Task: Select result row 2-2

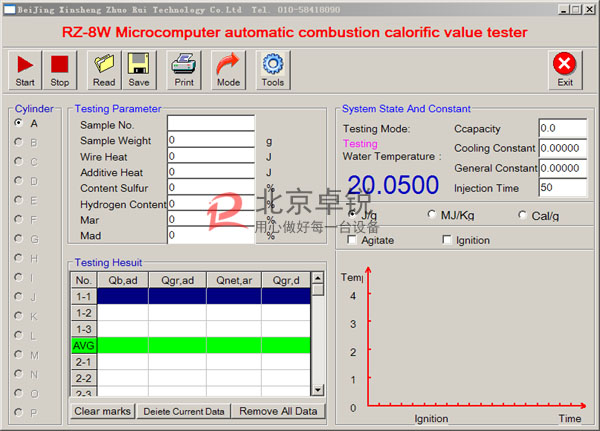Action: [191, 378]
